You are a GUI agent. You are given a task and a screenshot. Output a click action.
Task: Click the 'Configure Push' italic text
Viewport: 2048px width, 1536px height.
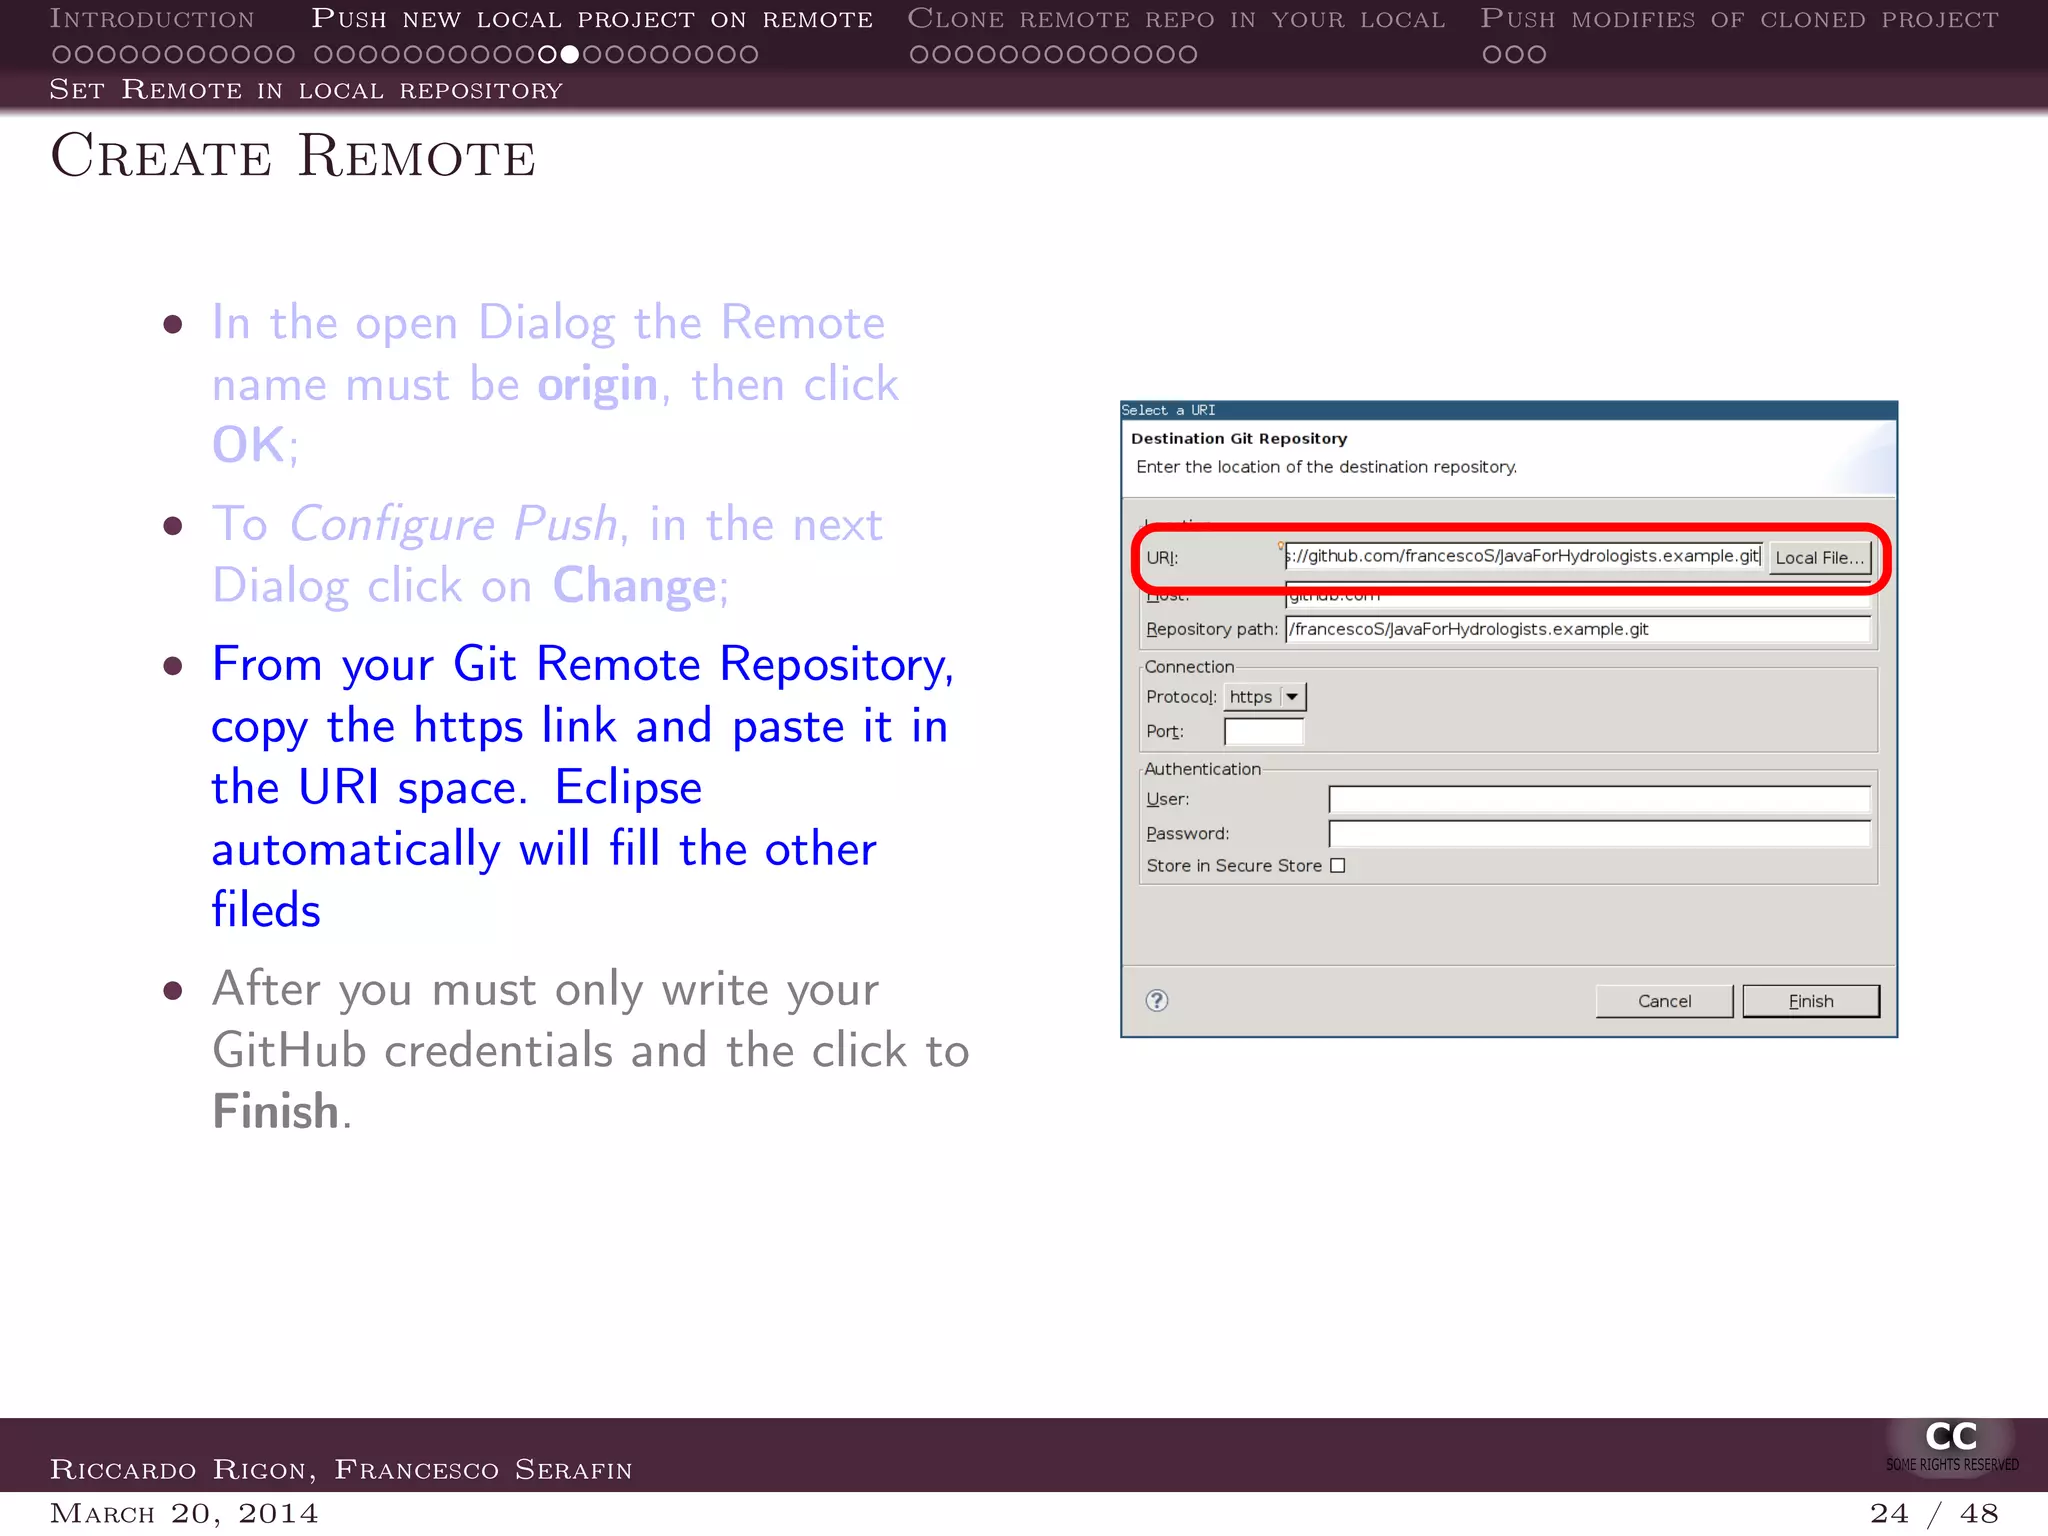[x=454, y=525]
